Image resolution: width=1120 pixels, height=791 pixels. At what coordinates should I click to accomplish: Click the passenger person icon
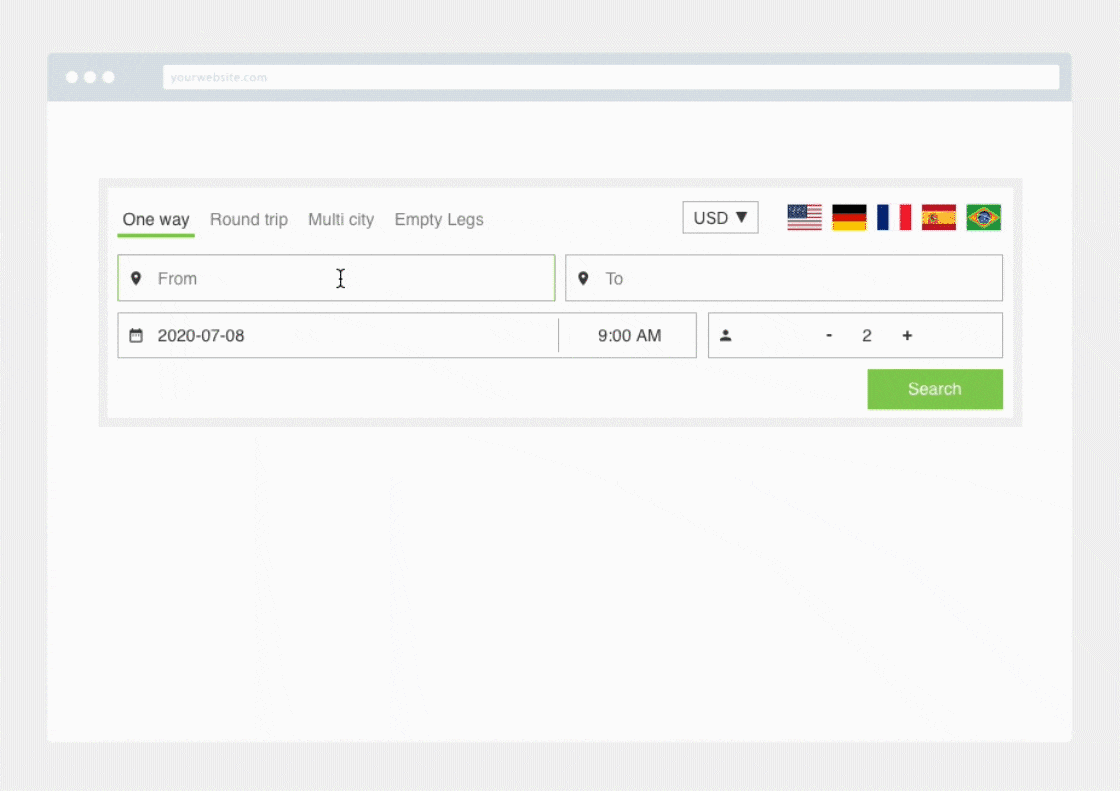point(726,336)
